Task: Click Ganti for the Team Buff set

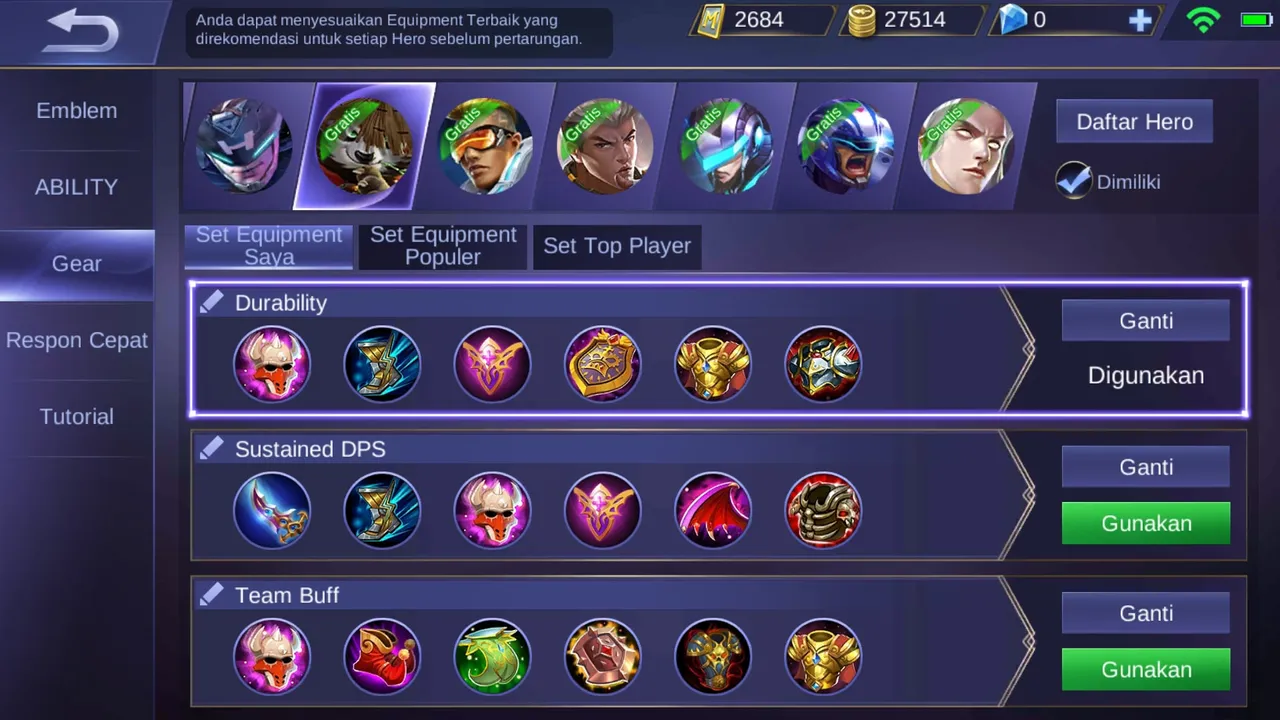Action: [x=1146, y=613]
